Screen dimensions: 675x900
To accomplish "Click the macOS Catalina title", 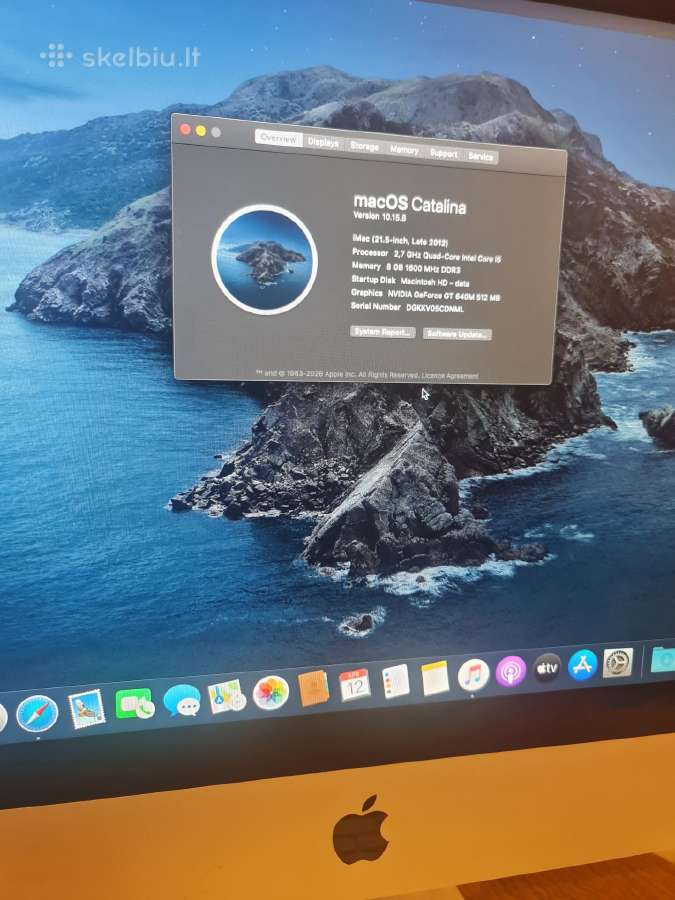I will coord(410,203).
